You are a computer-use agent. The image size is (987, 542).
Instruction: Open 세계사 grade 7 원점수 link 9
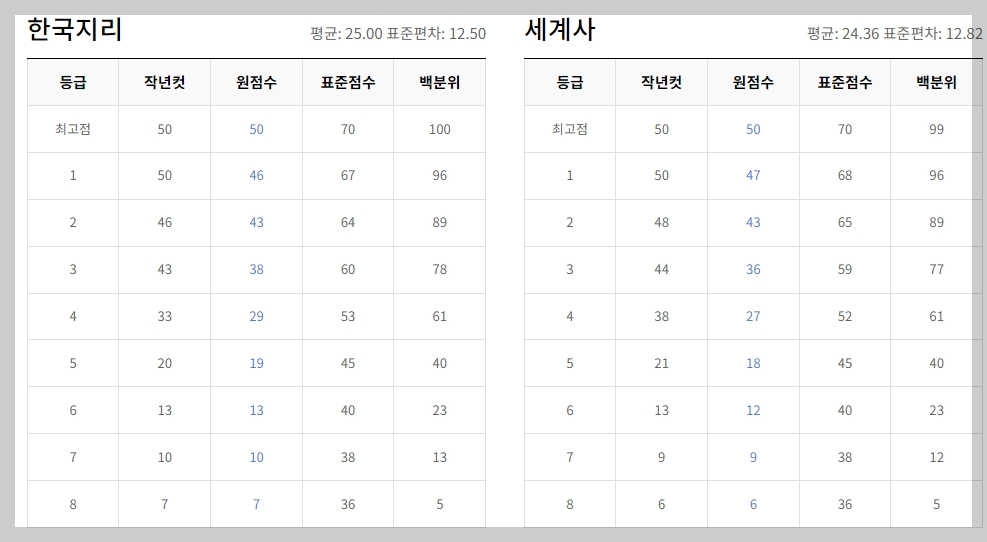[x=753, y=458]
